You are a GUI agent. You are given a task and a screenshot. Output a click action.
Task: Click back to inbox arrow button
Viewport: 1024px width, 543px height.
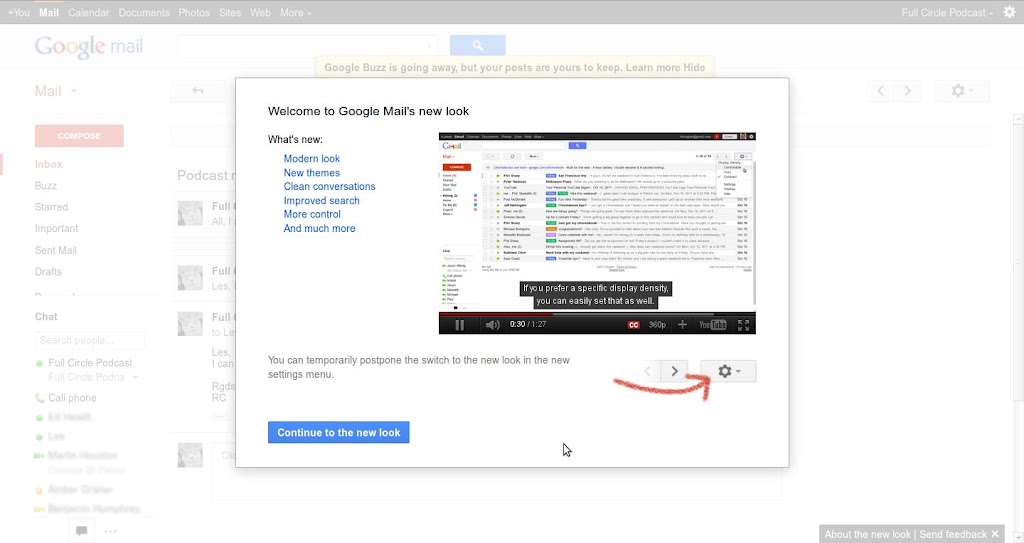pos(198,91)
